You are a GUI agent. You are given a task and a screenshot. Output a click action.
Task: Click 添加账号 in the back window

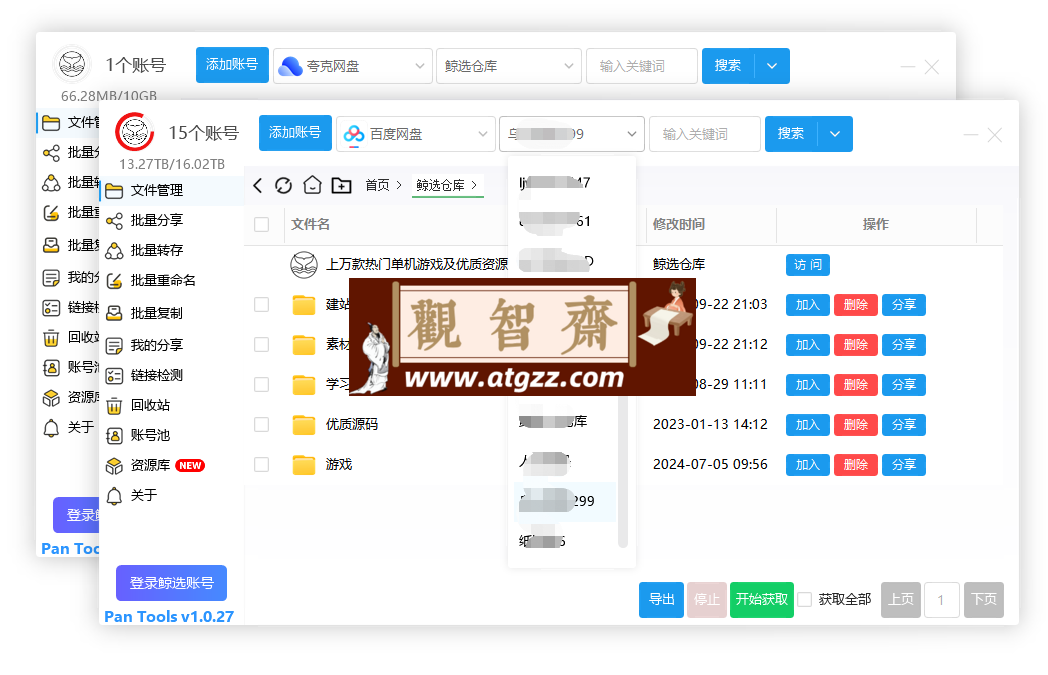(x=232, y=65)
